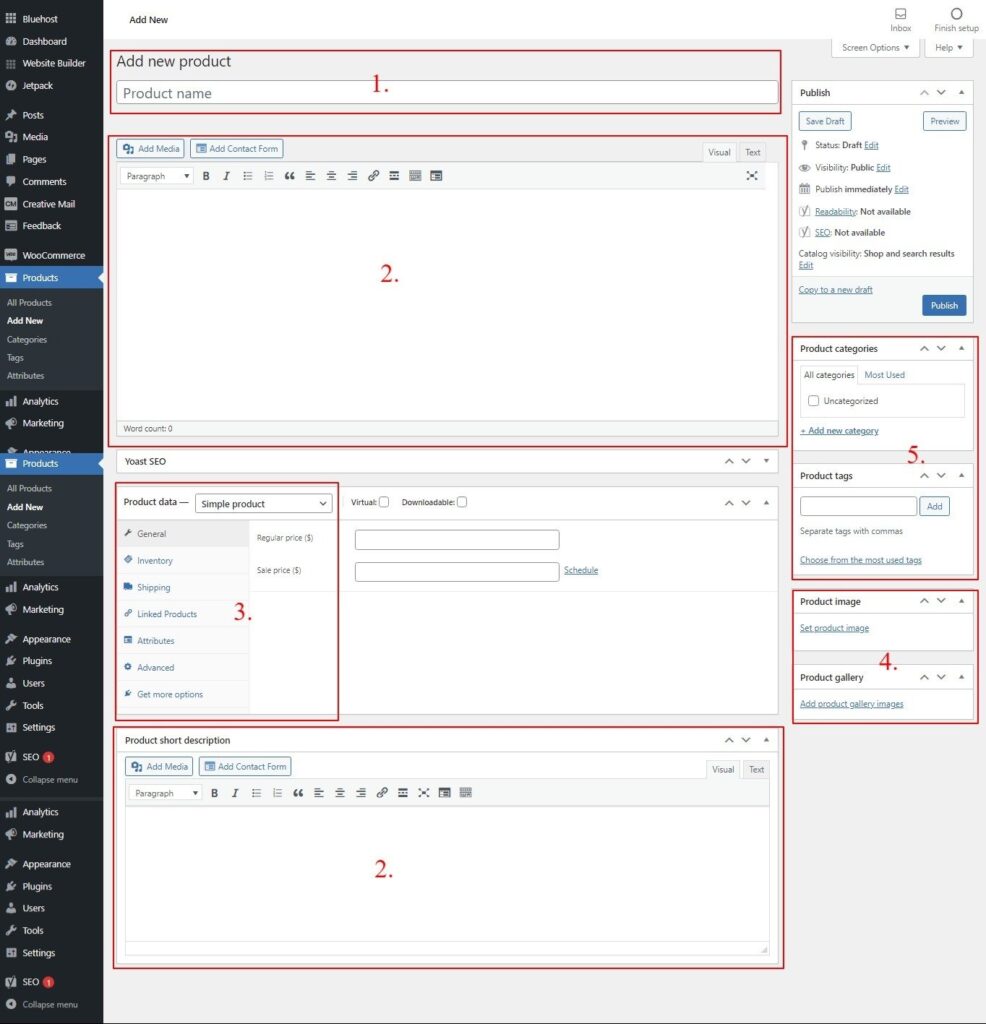
Task: Collapse the Product image panel with its toggle arrow
Action: 961,601
